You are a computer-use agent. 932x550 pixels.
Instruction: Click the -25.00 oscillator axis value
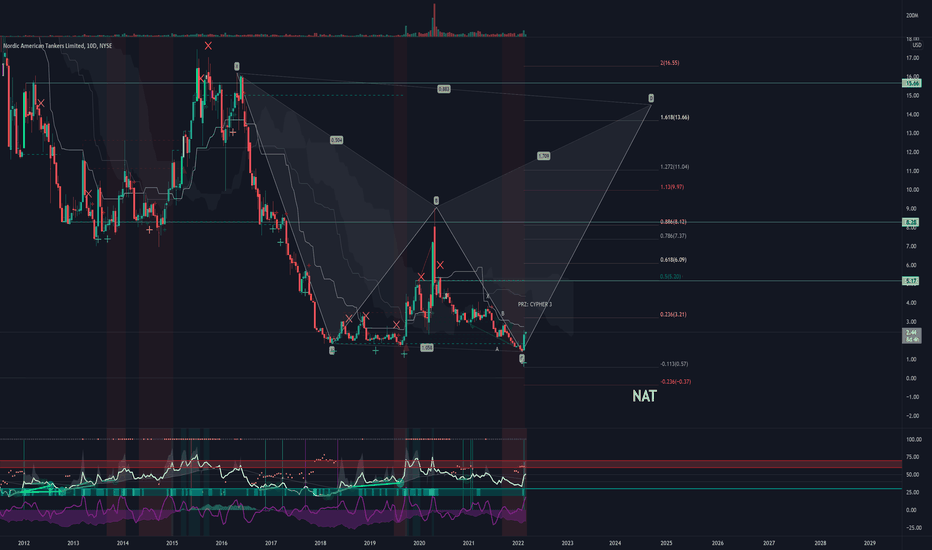pyautogui.click(x=914, y=527)
